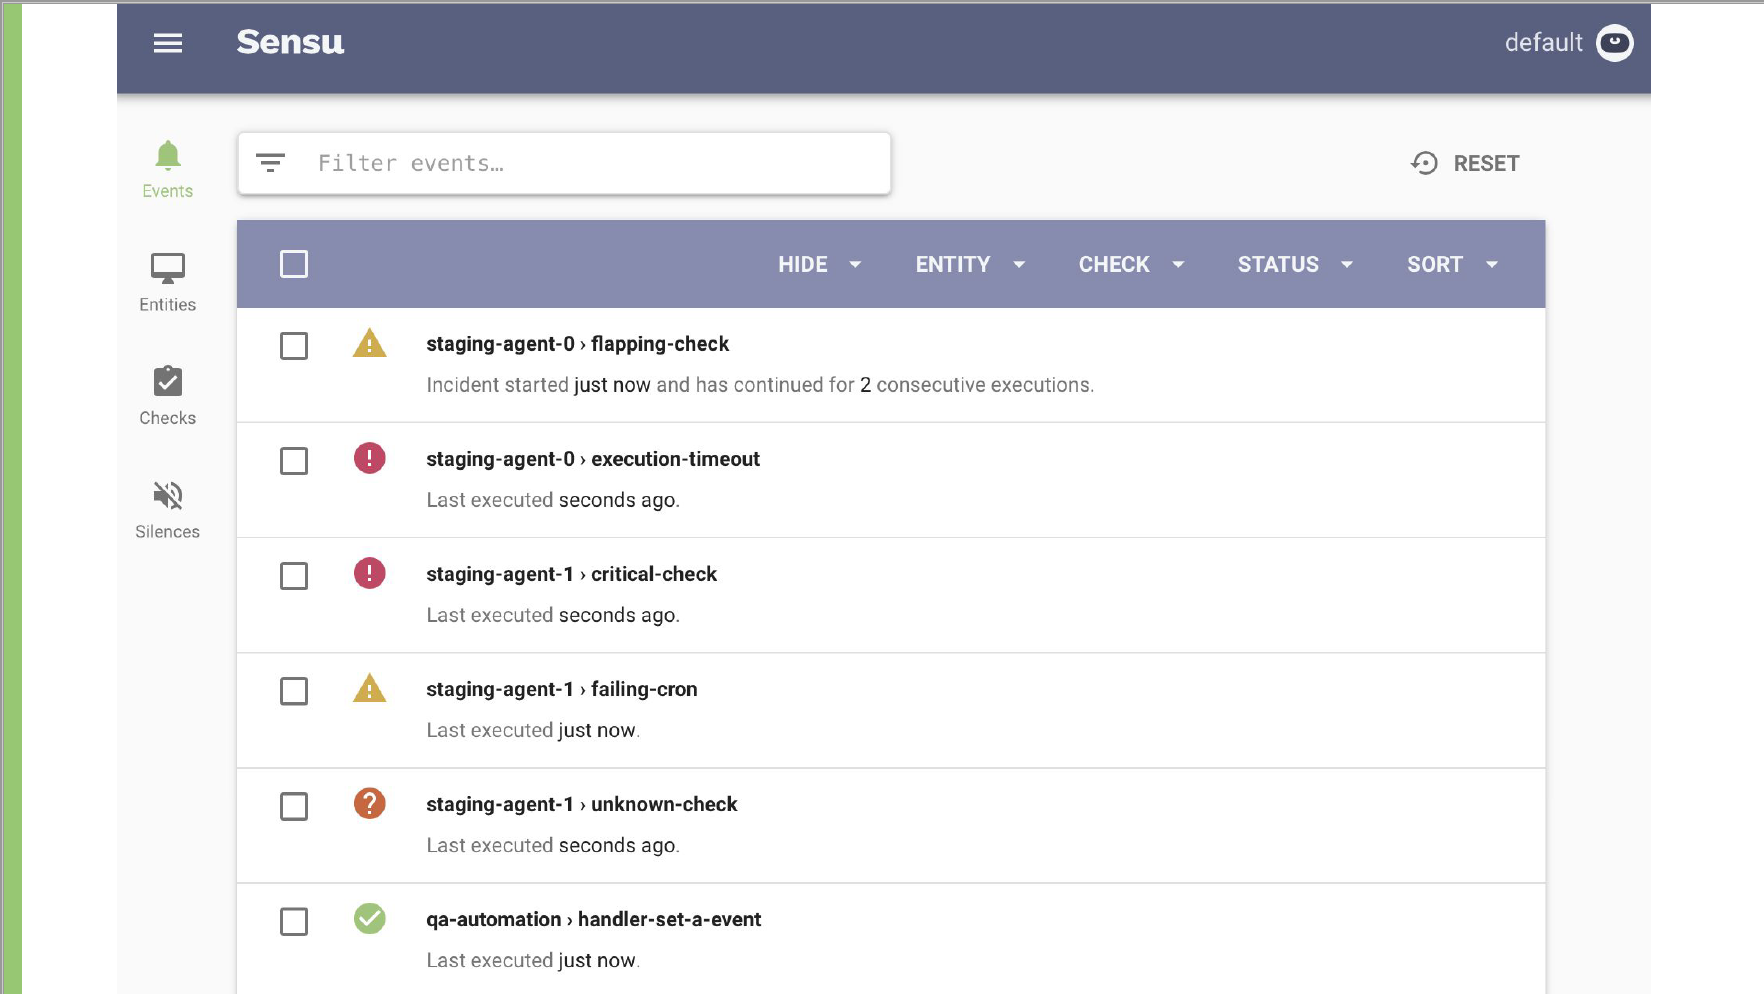Click the warning icon for failing-cron event
Screen dimensions: 1764x994
[369, 689]
